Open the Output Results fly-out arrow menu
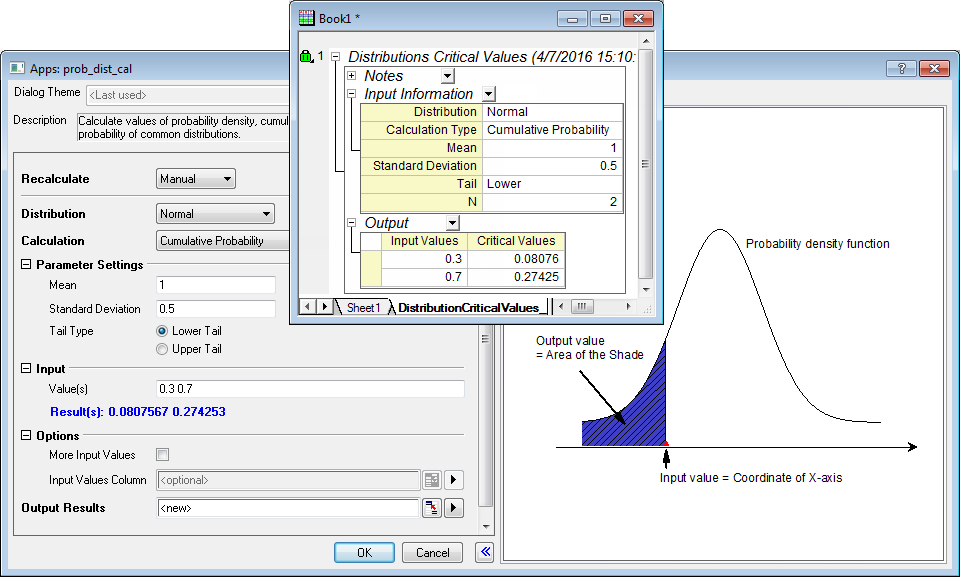960x577 pixels. click(x=453, y=508)
